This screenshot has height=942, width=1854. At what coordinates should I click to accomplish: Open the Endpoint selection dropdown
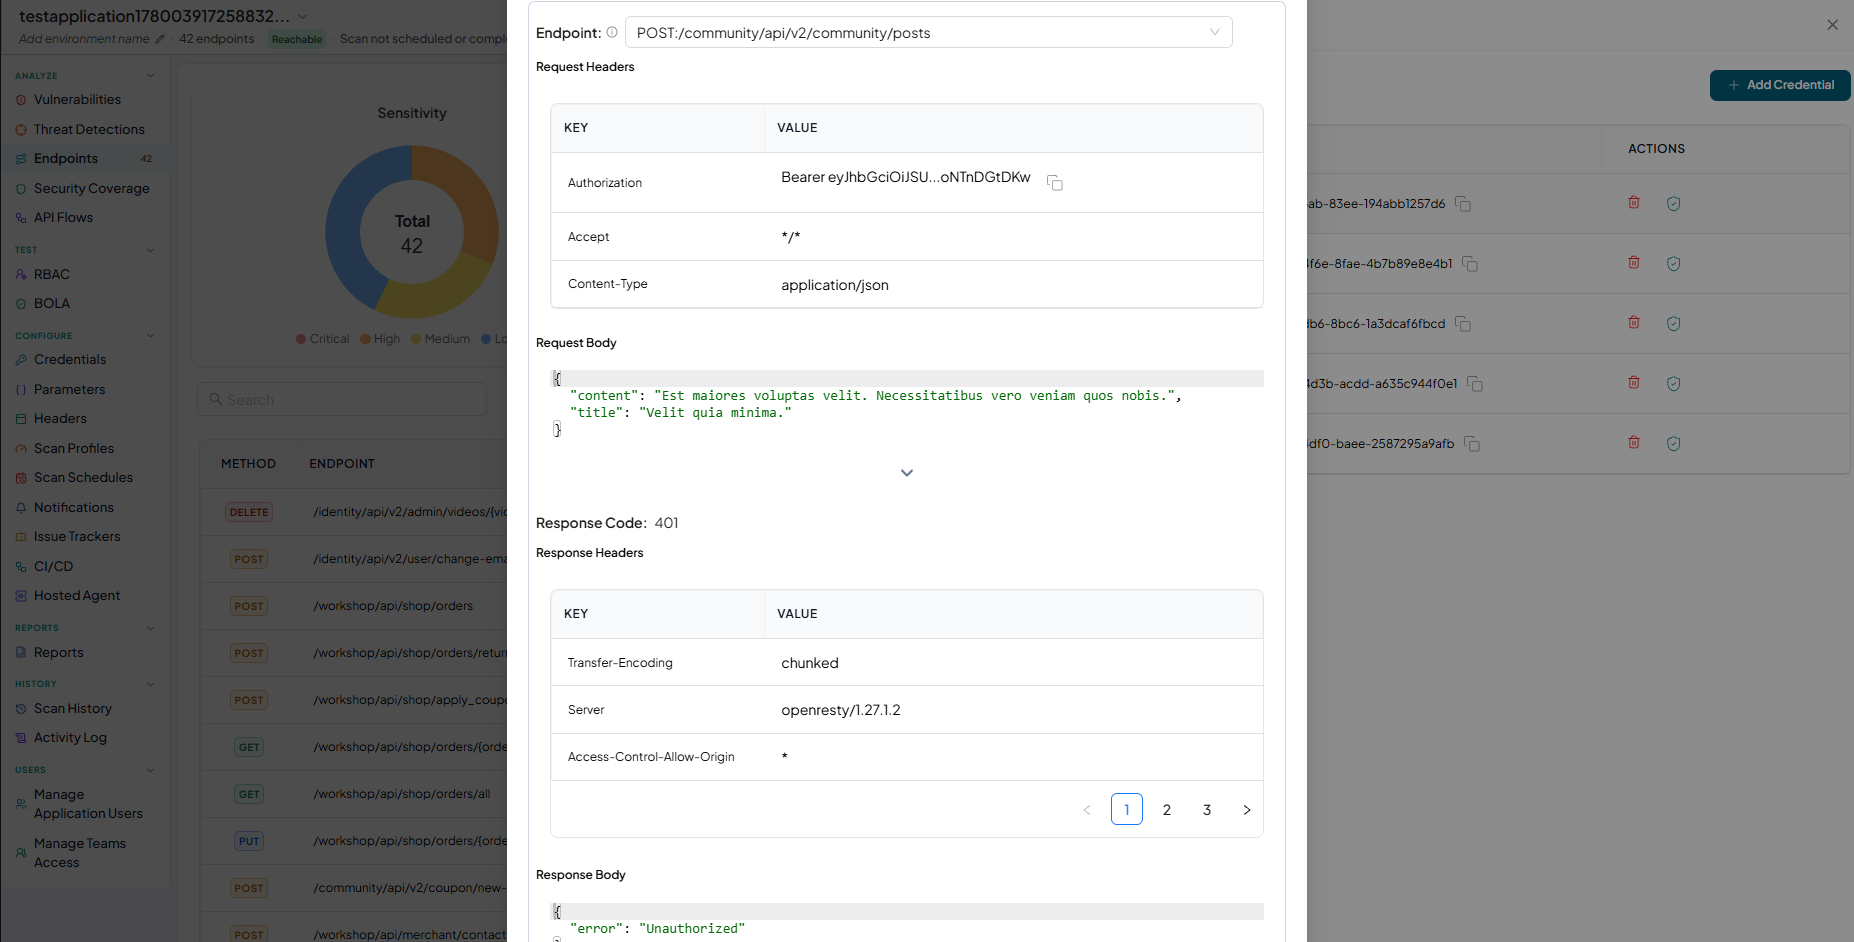coord(928,32)
